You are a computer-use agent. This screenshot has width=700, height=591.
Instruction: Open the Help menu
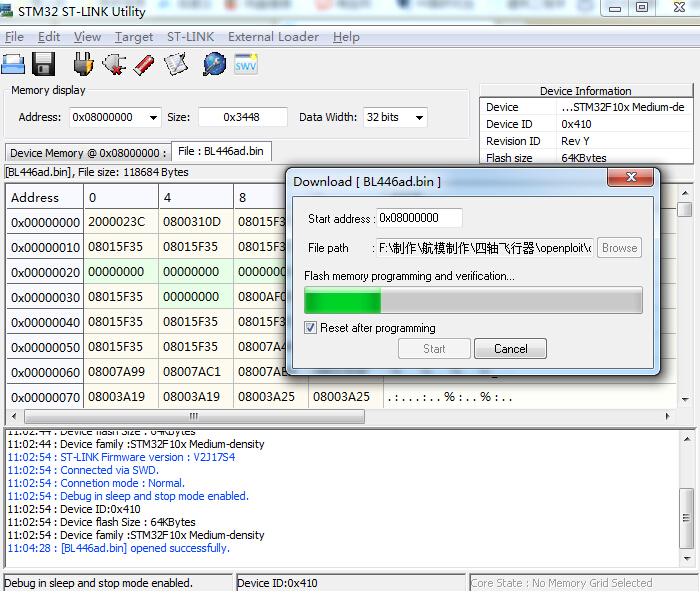tap(346, 37)
